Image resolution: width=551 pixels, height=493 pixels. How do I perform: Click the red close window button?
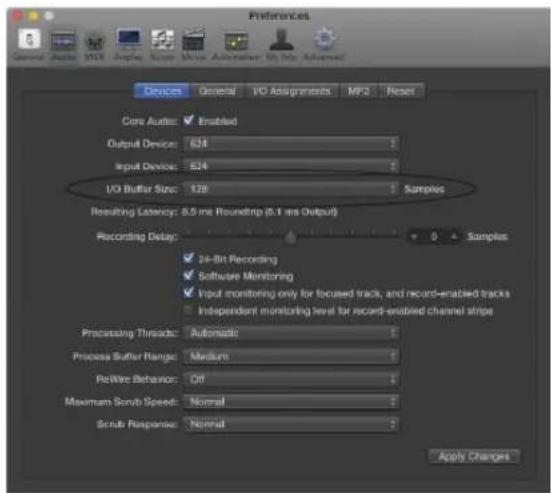(x=17, y=16)
